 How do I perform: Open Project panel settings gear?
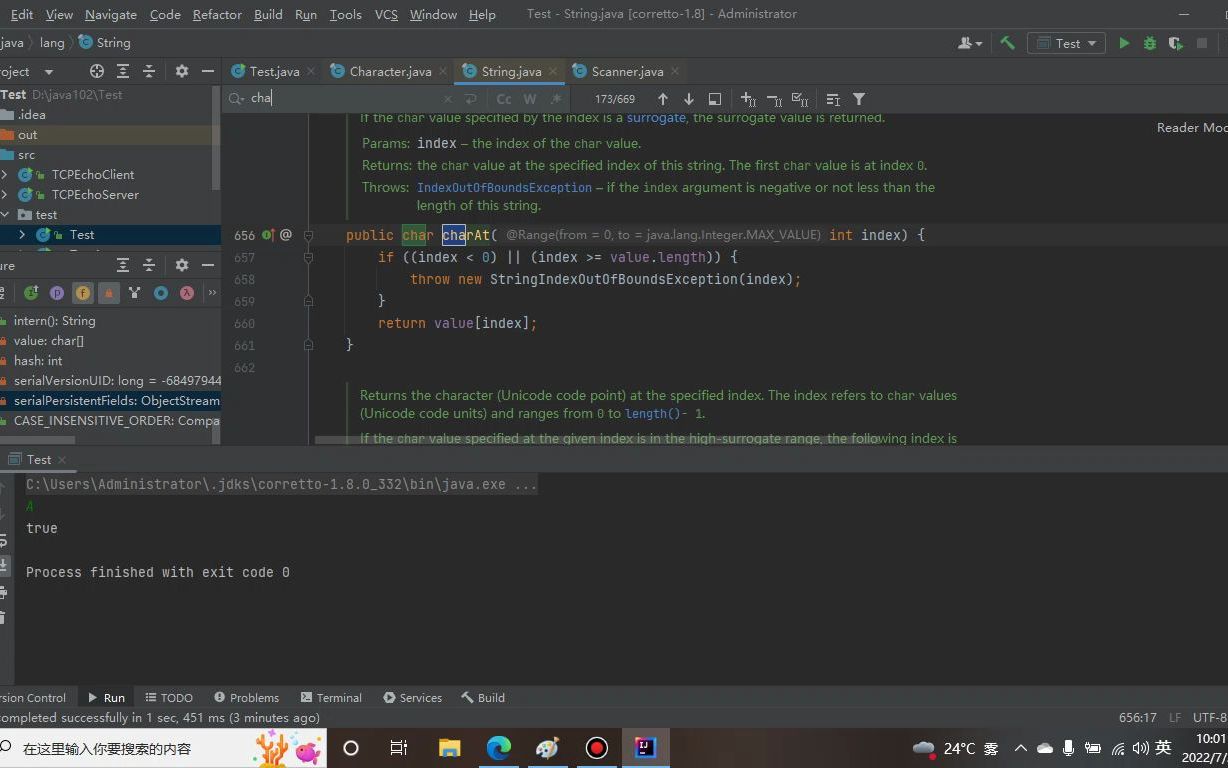[182, 71]
